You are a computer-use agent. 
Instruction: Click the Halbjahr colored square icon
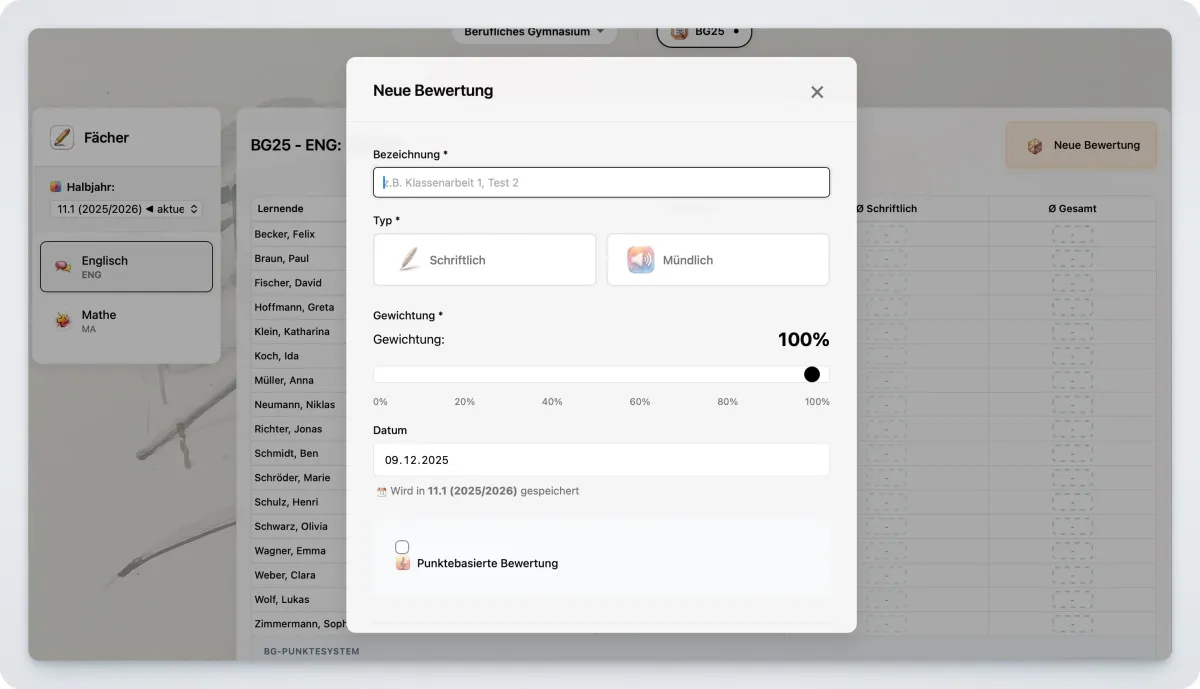point(56,187)
